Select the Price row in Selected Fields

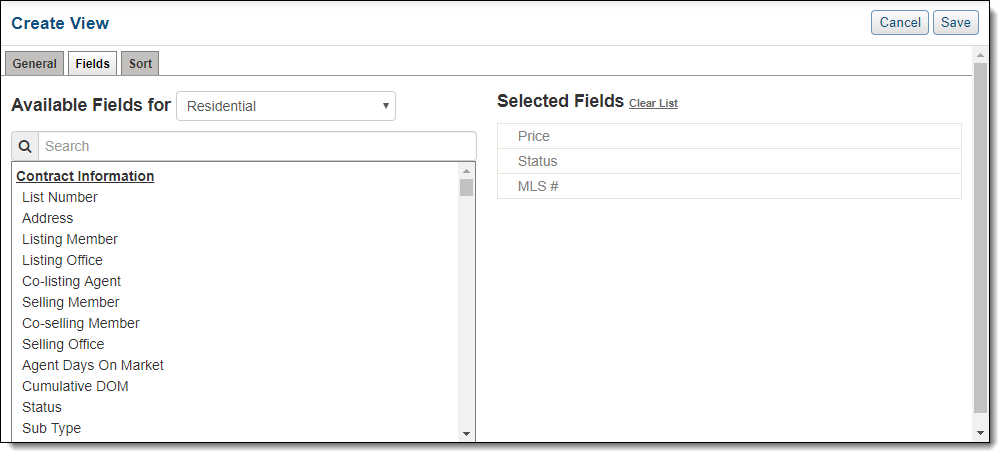tap(729, 136)
